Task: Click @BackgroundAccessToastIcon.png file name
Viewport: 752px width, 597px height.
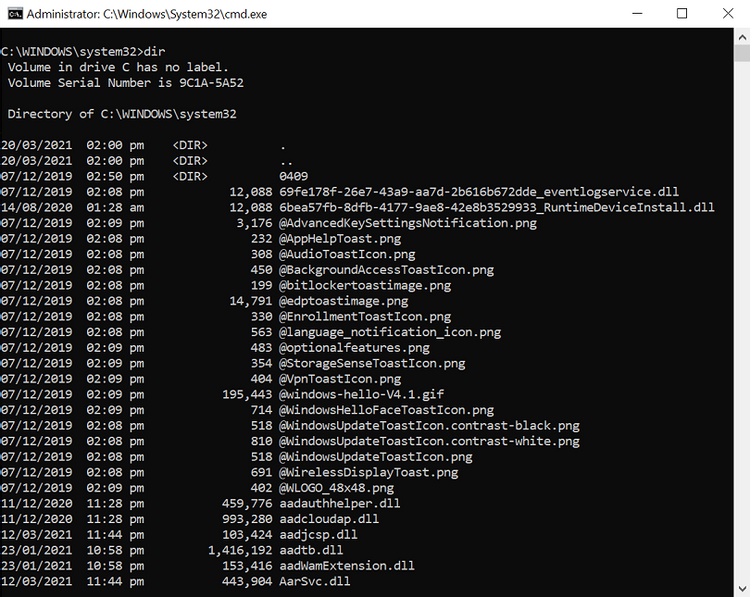Action: click(x=387, y=269)
